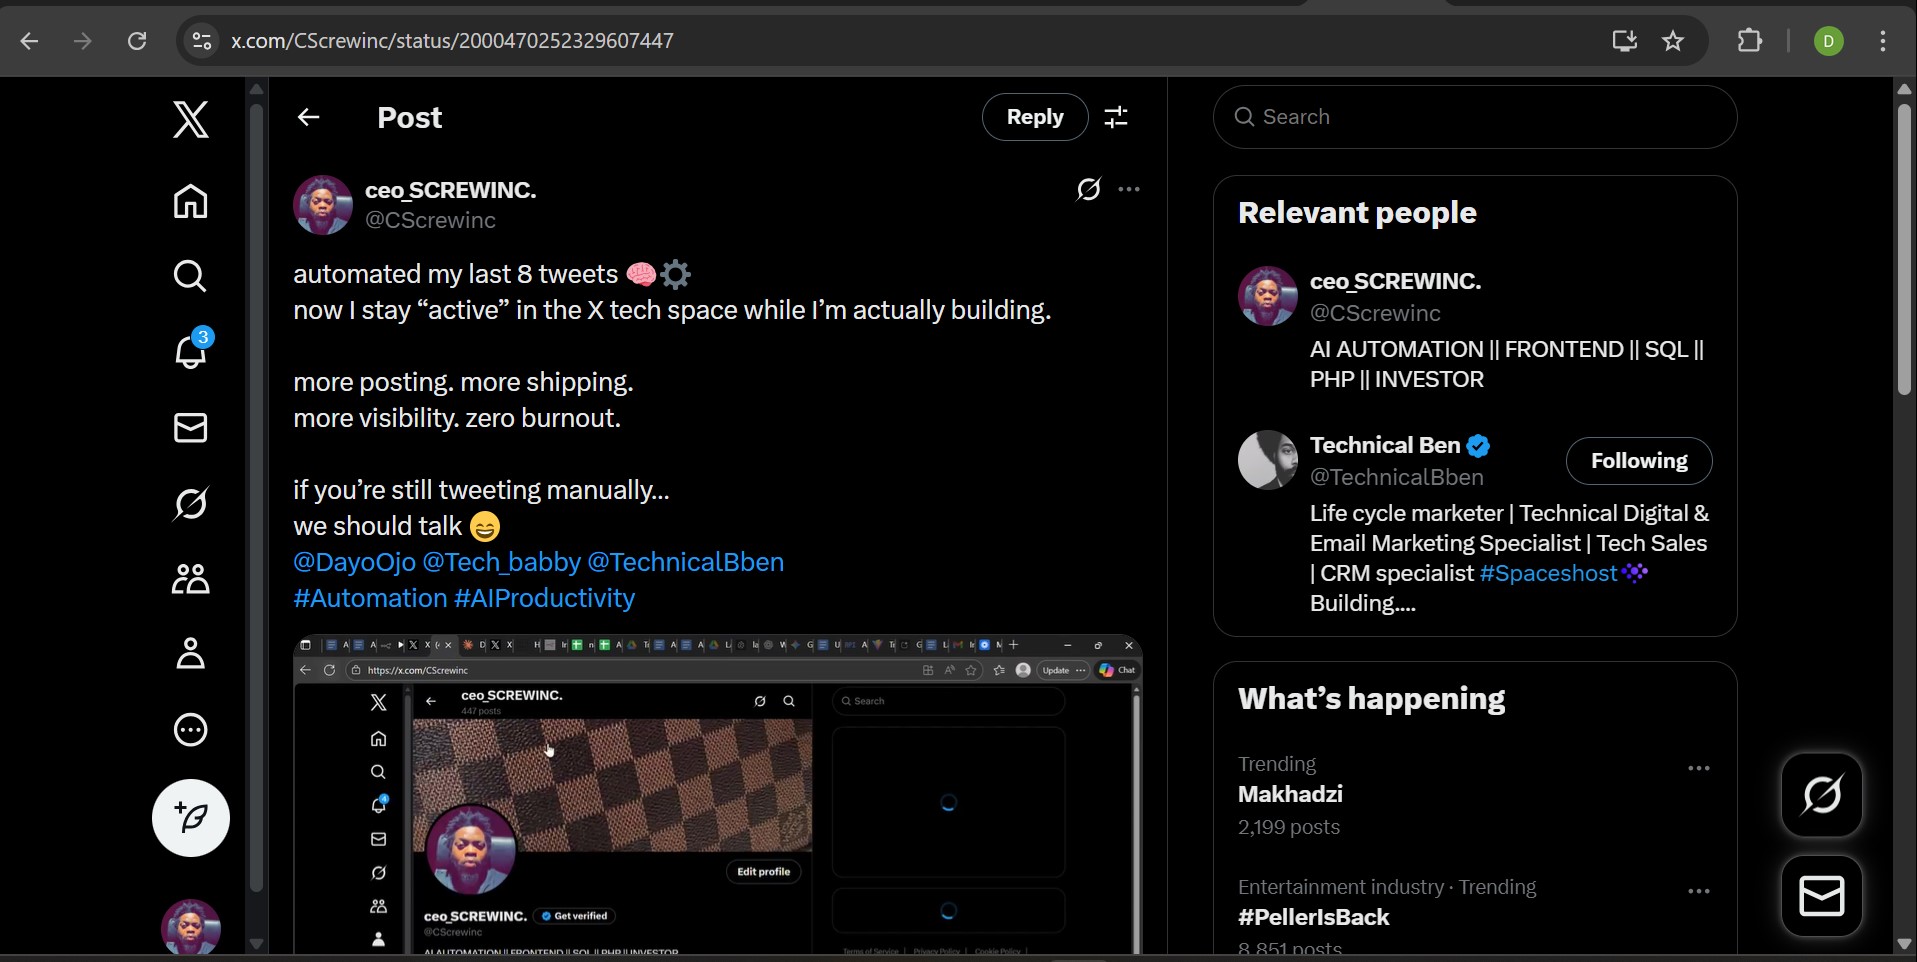This screenshot has height=962, width=1917.
Task: Open the More circle menu in sidebar
Action: [x=190, y=730]
